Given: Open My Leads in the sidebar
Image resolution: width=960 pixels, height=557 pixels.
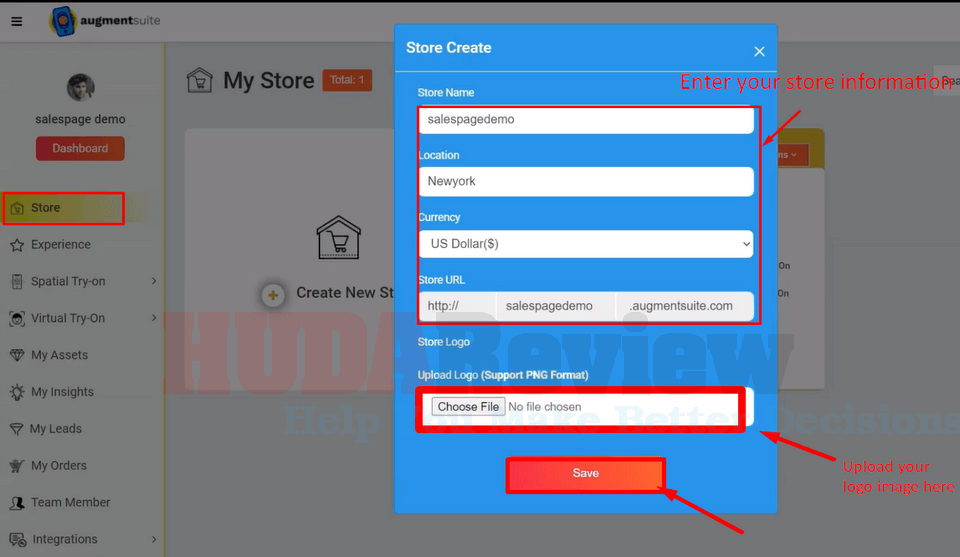Looking at the screenshot, I should [56, 428].
